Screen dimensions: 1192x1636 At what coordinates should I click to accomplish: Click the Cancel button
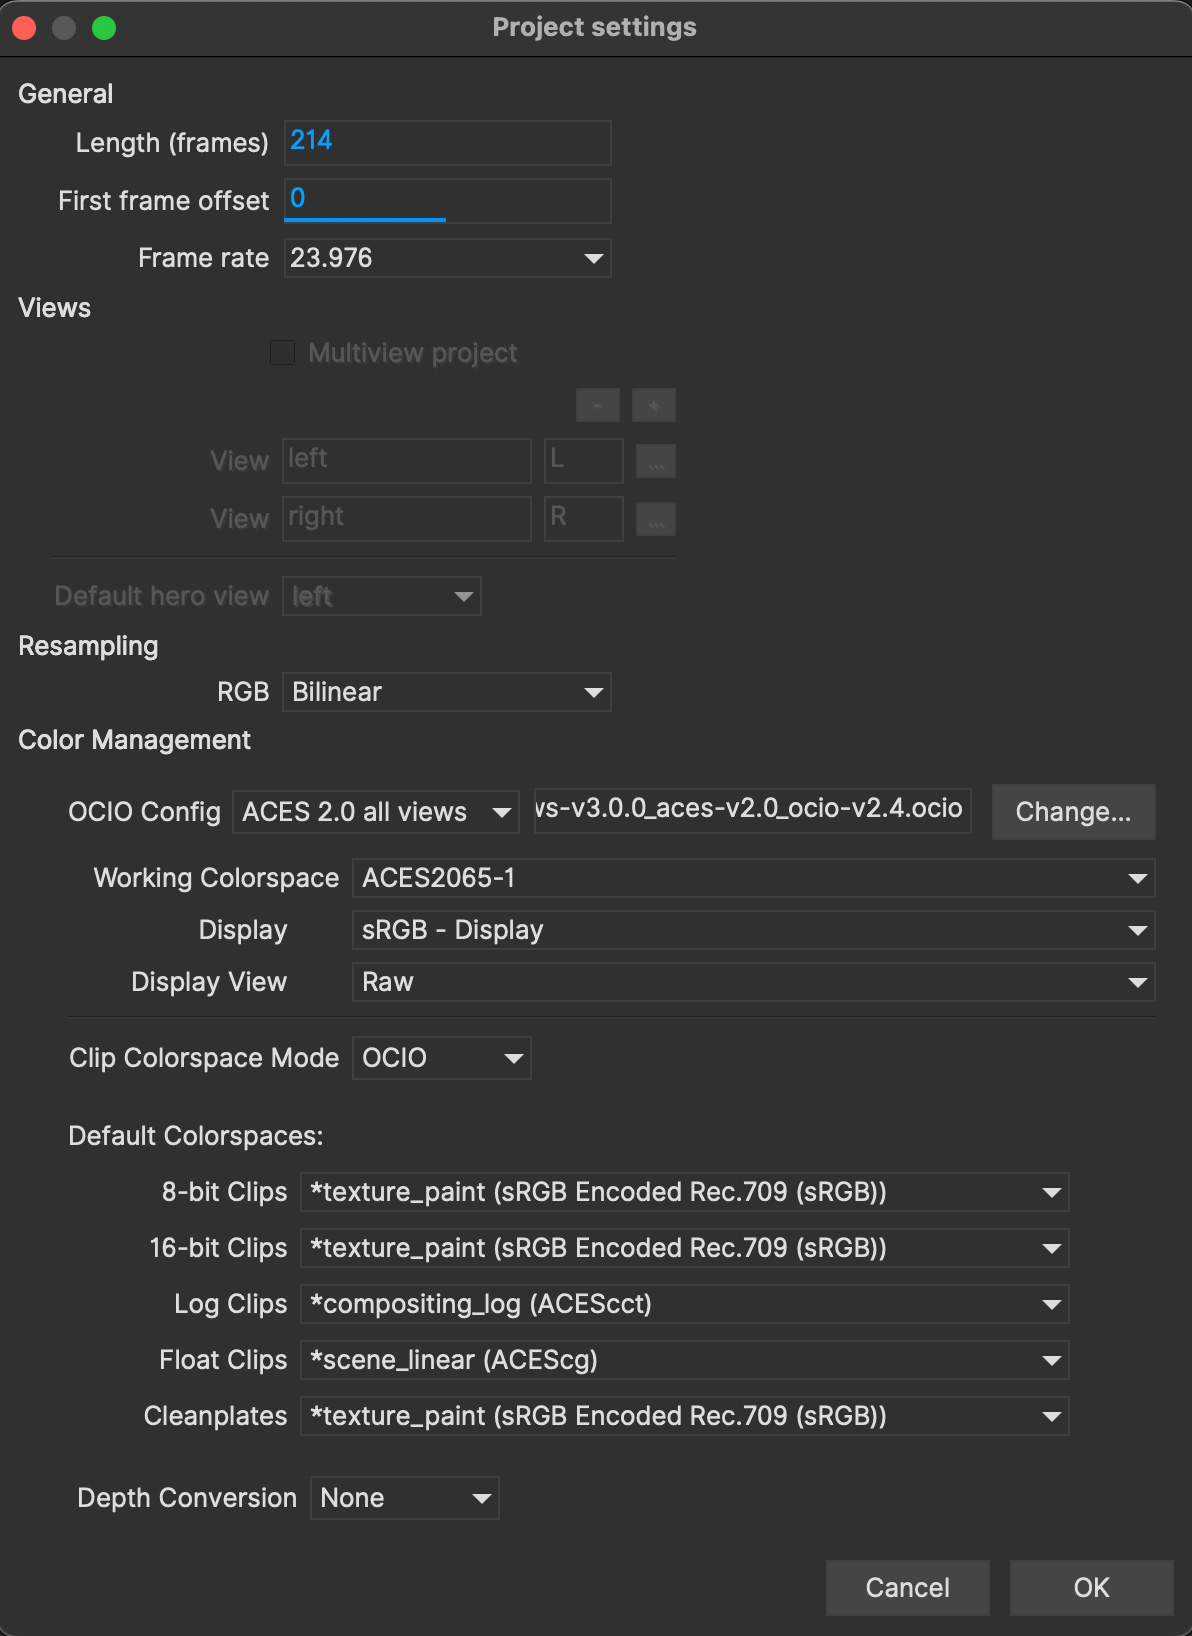point(908,1588)
